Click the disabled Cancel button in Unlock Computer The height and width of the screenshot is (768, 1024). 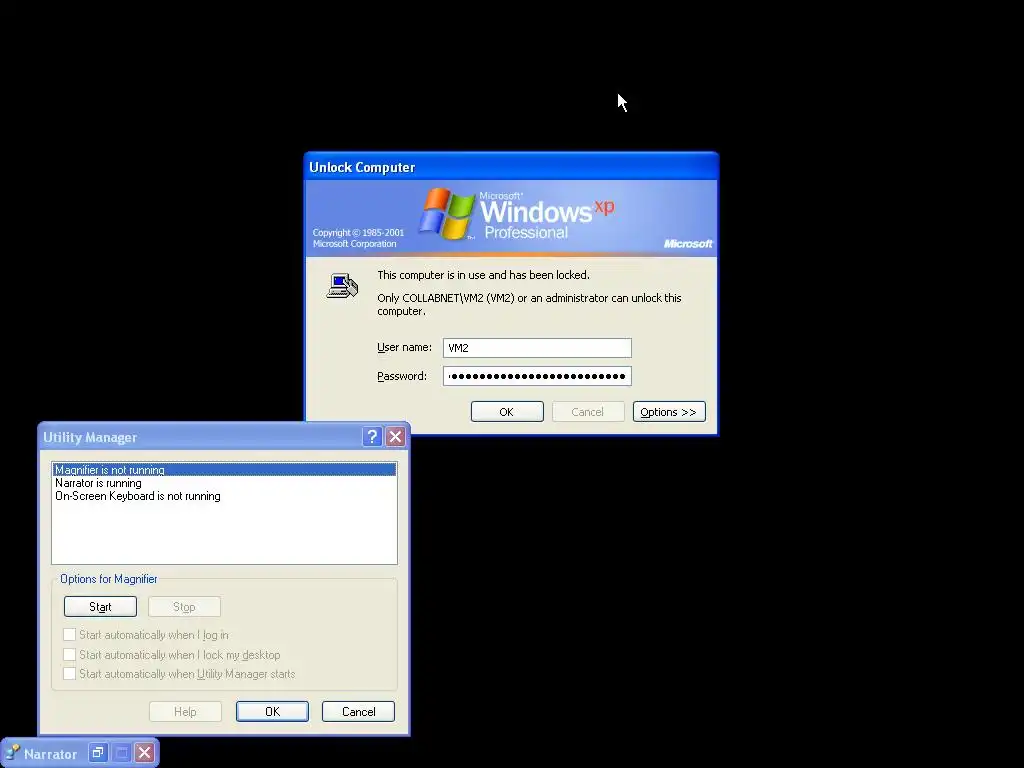[588, 411]
